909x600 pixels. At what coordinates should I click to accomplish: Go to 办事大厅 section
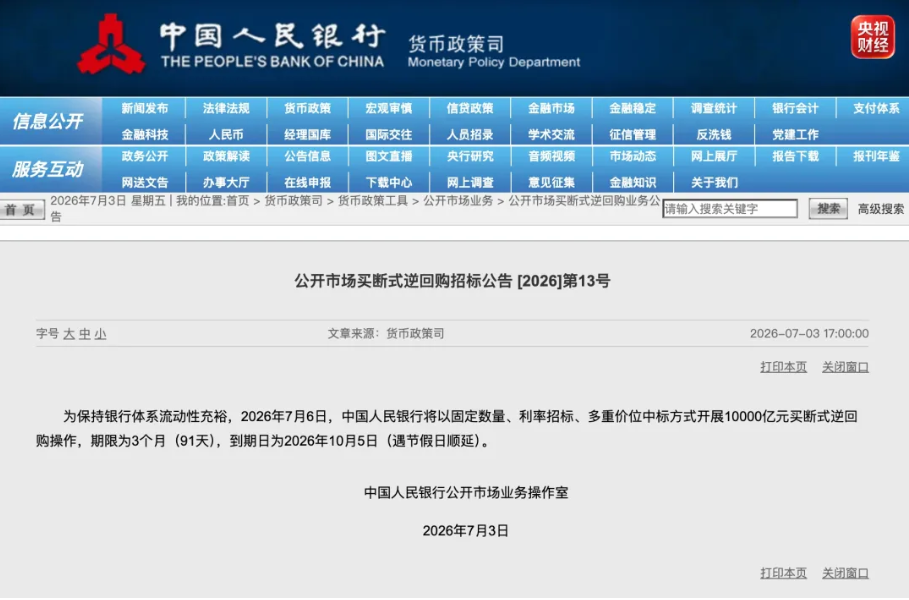coord(226,182)
